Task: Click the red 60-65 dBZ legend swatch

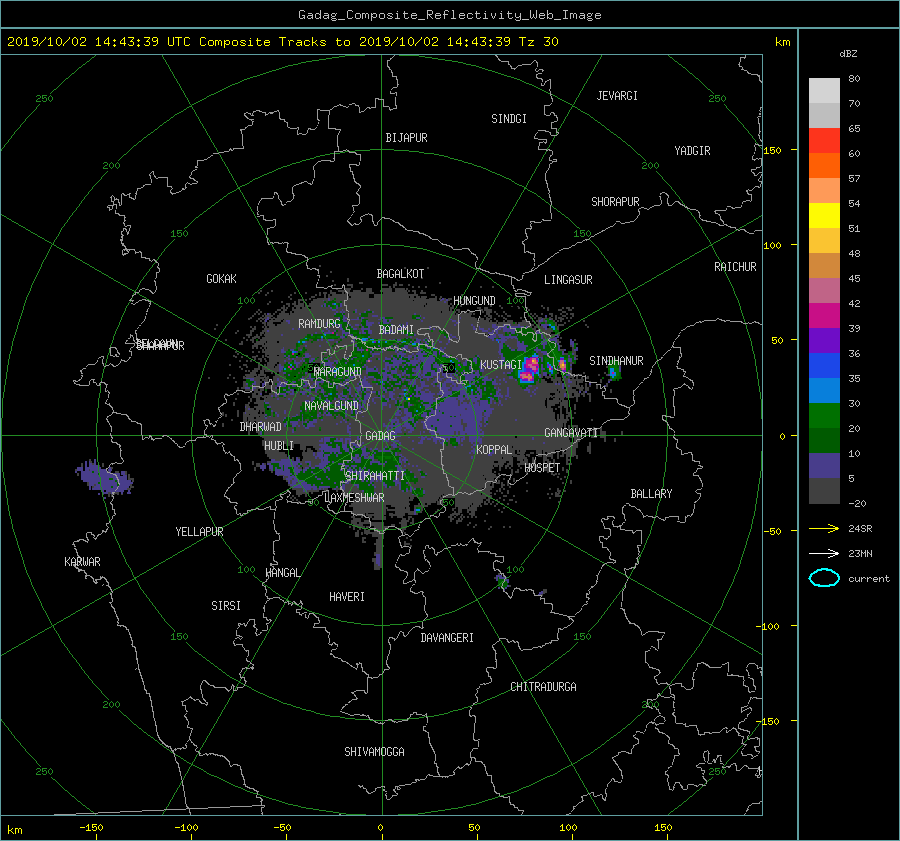Action: 824,140
